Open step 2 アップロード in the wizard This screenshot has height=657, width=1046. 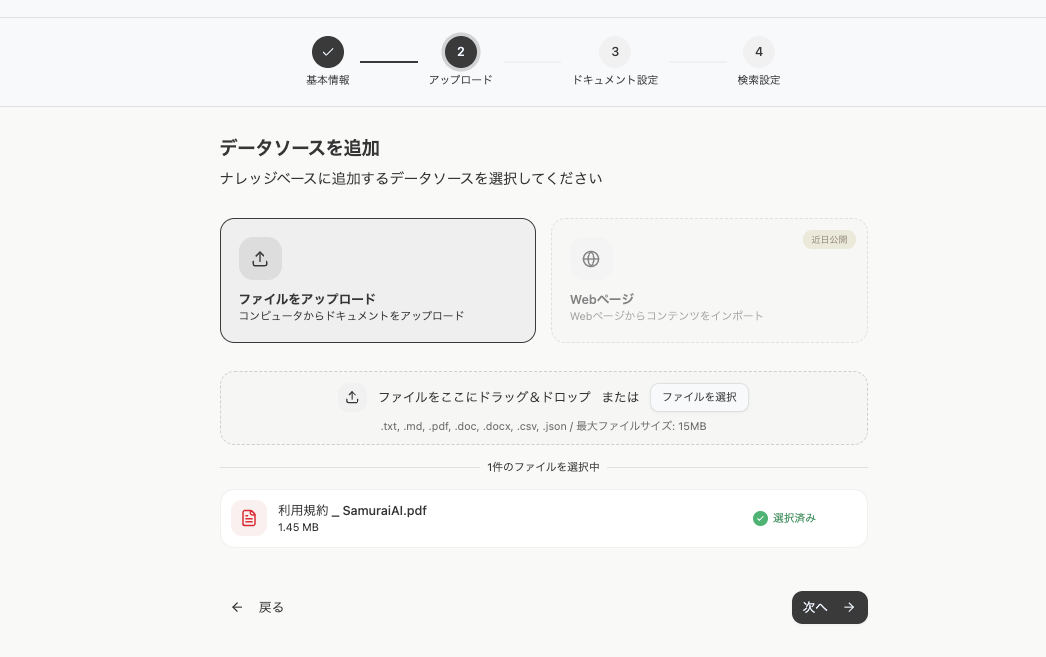coord(461,52)
